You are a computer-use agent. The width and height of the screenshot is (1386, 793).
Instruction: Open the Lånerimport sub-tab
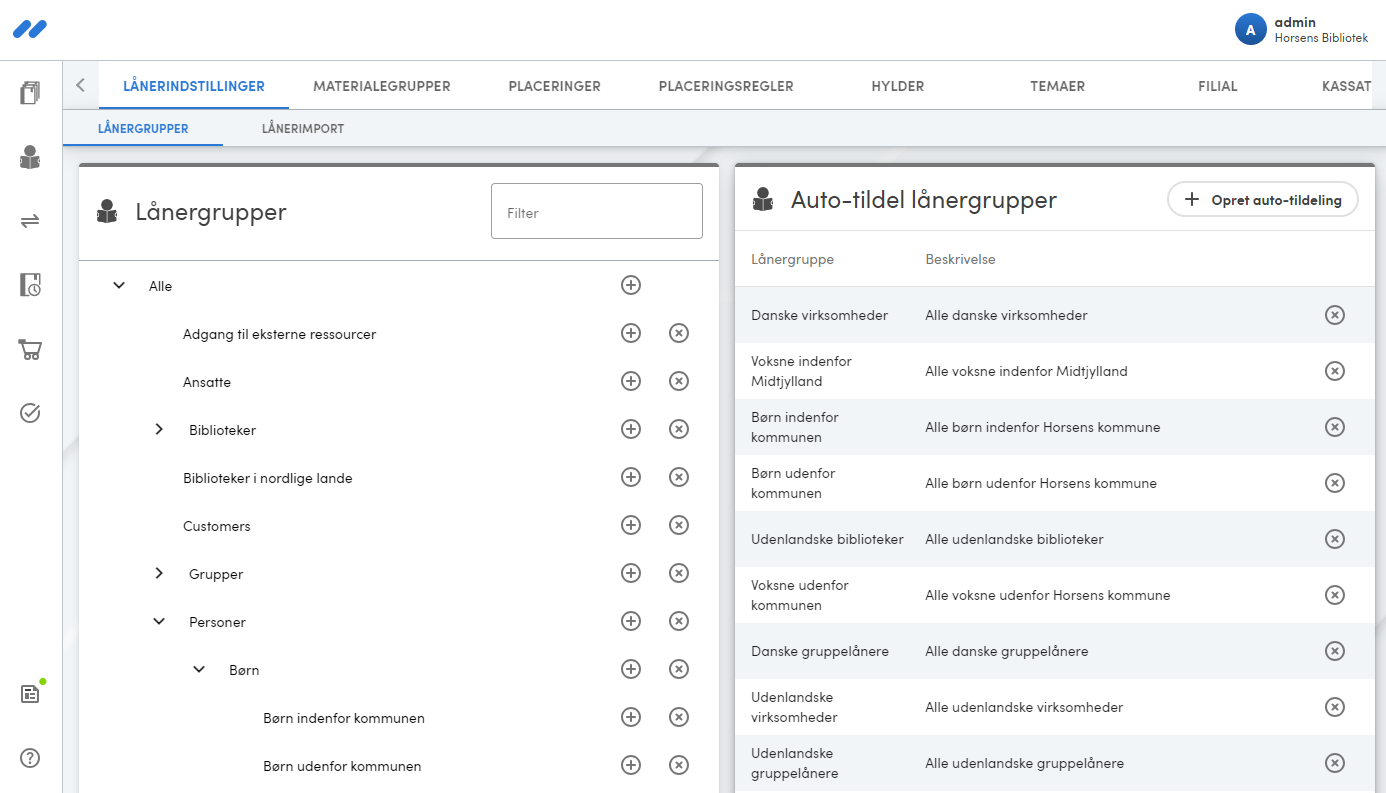click(x=303, y=128)
